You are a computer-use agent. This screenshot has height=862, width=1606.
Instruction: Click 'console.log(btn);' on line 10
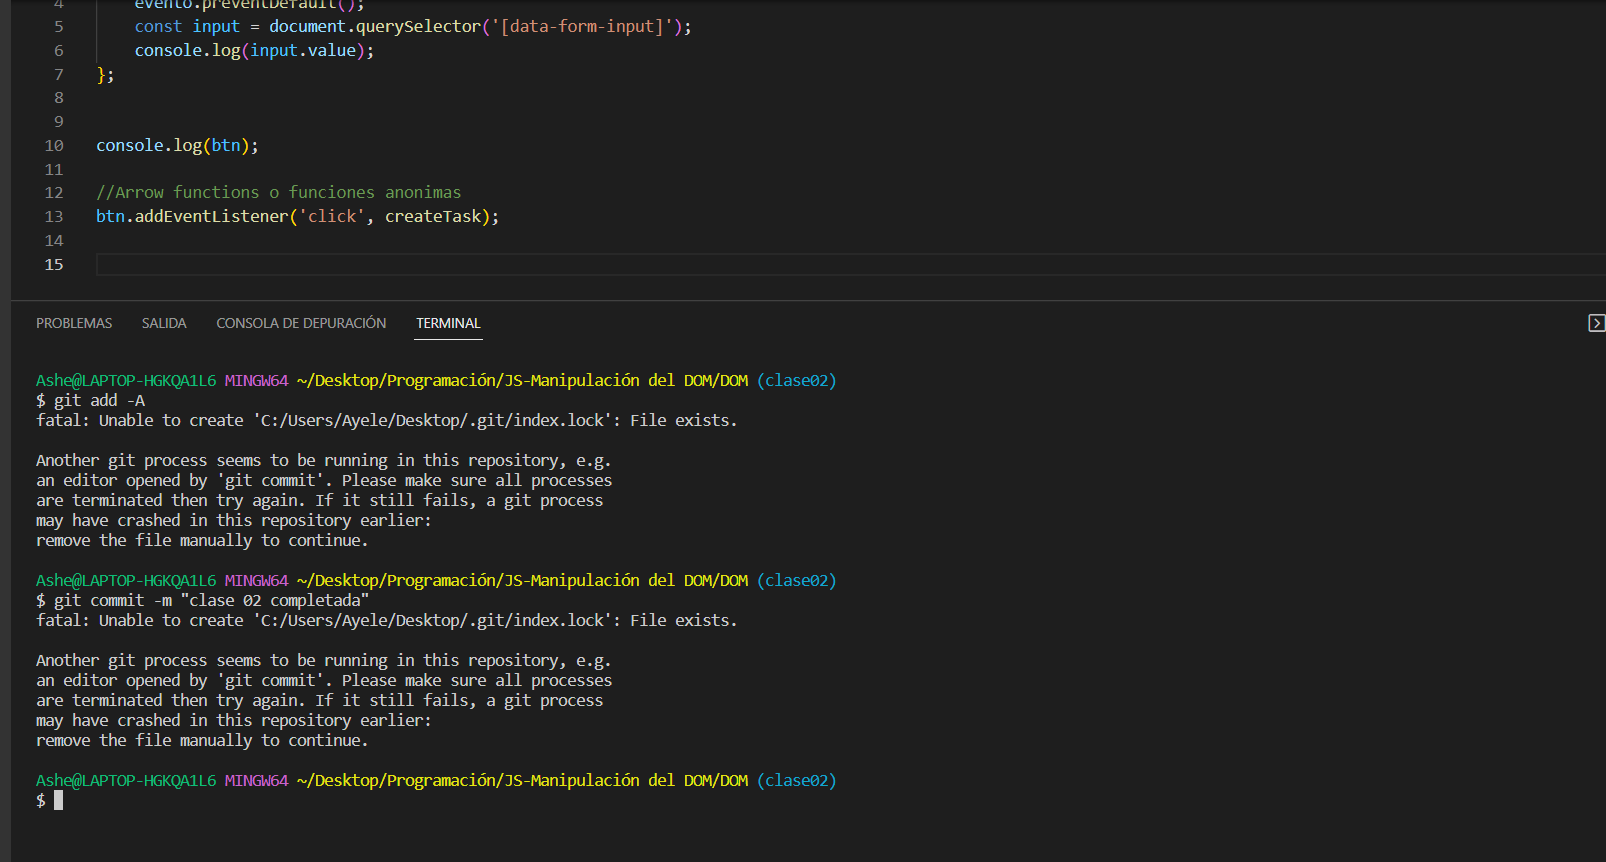tap(177, 146)
